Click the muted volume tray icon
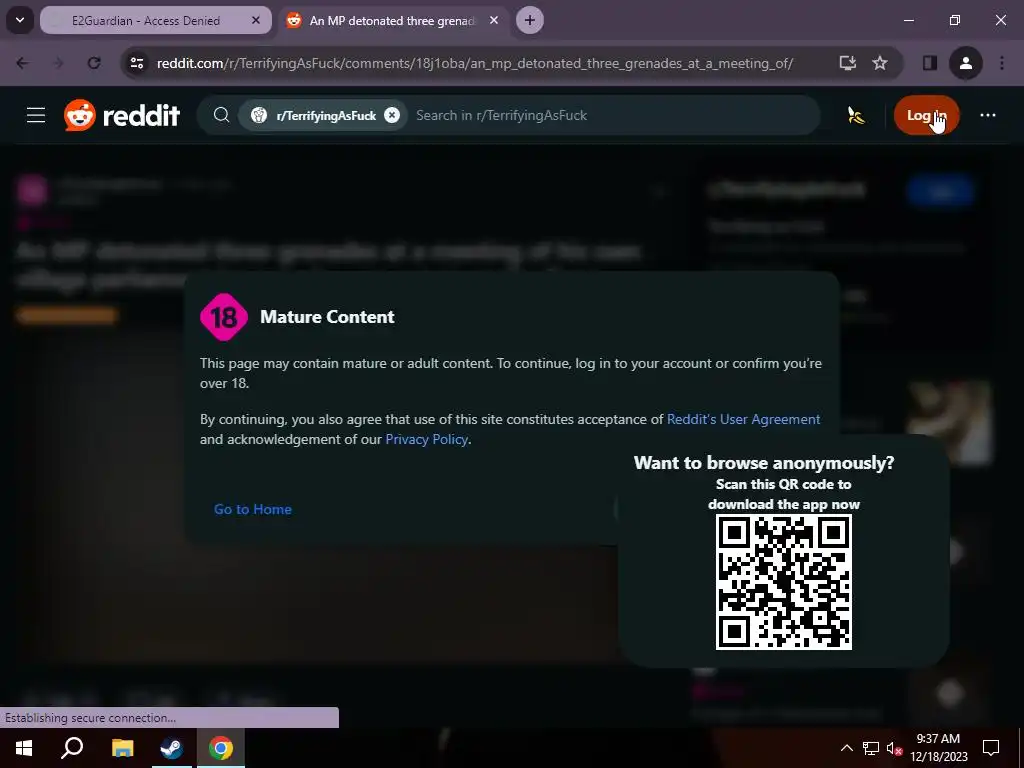This screenshot has width=1024, height=768. coord(894,748)
